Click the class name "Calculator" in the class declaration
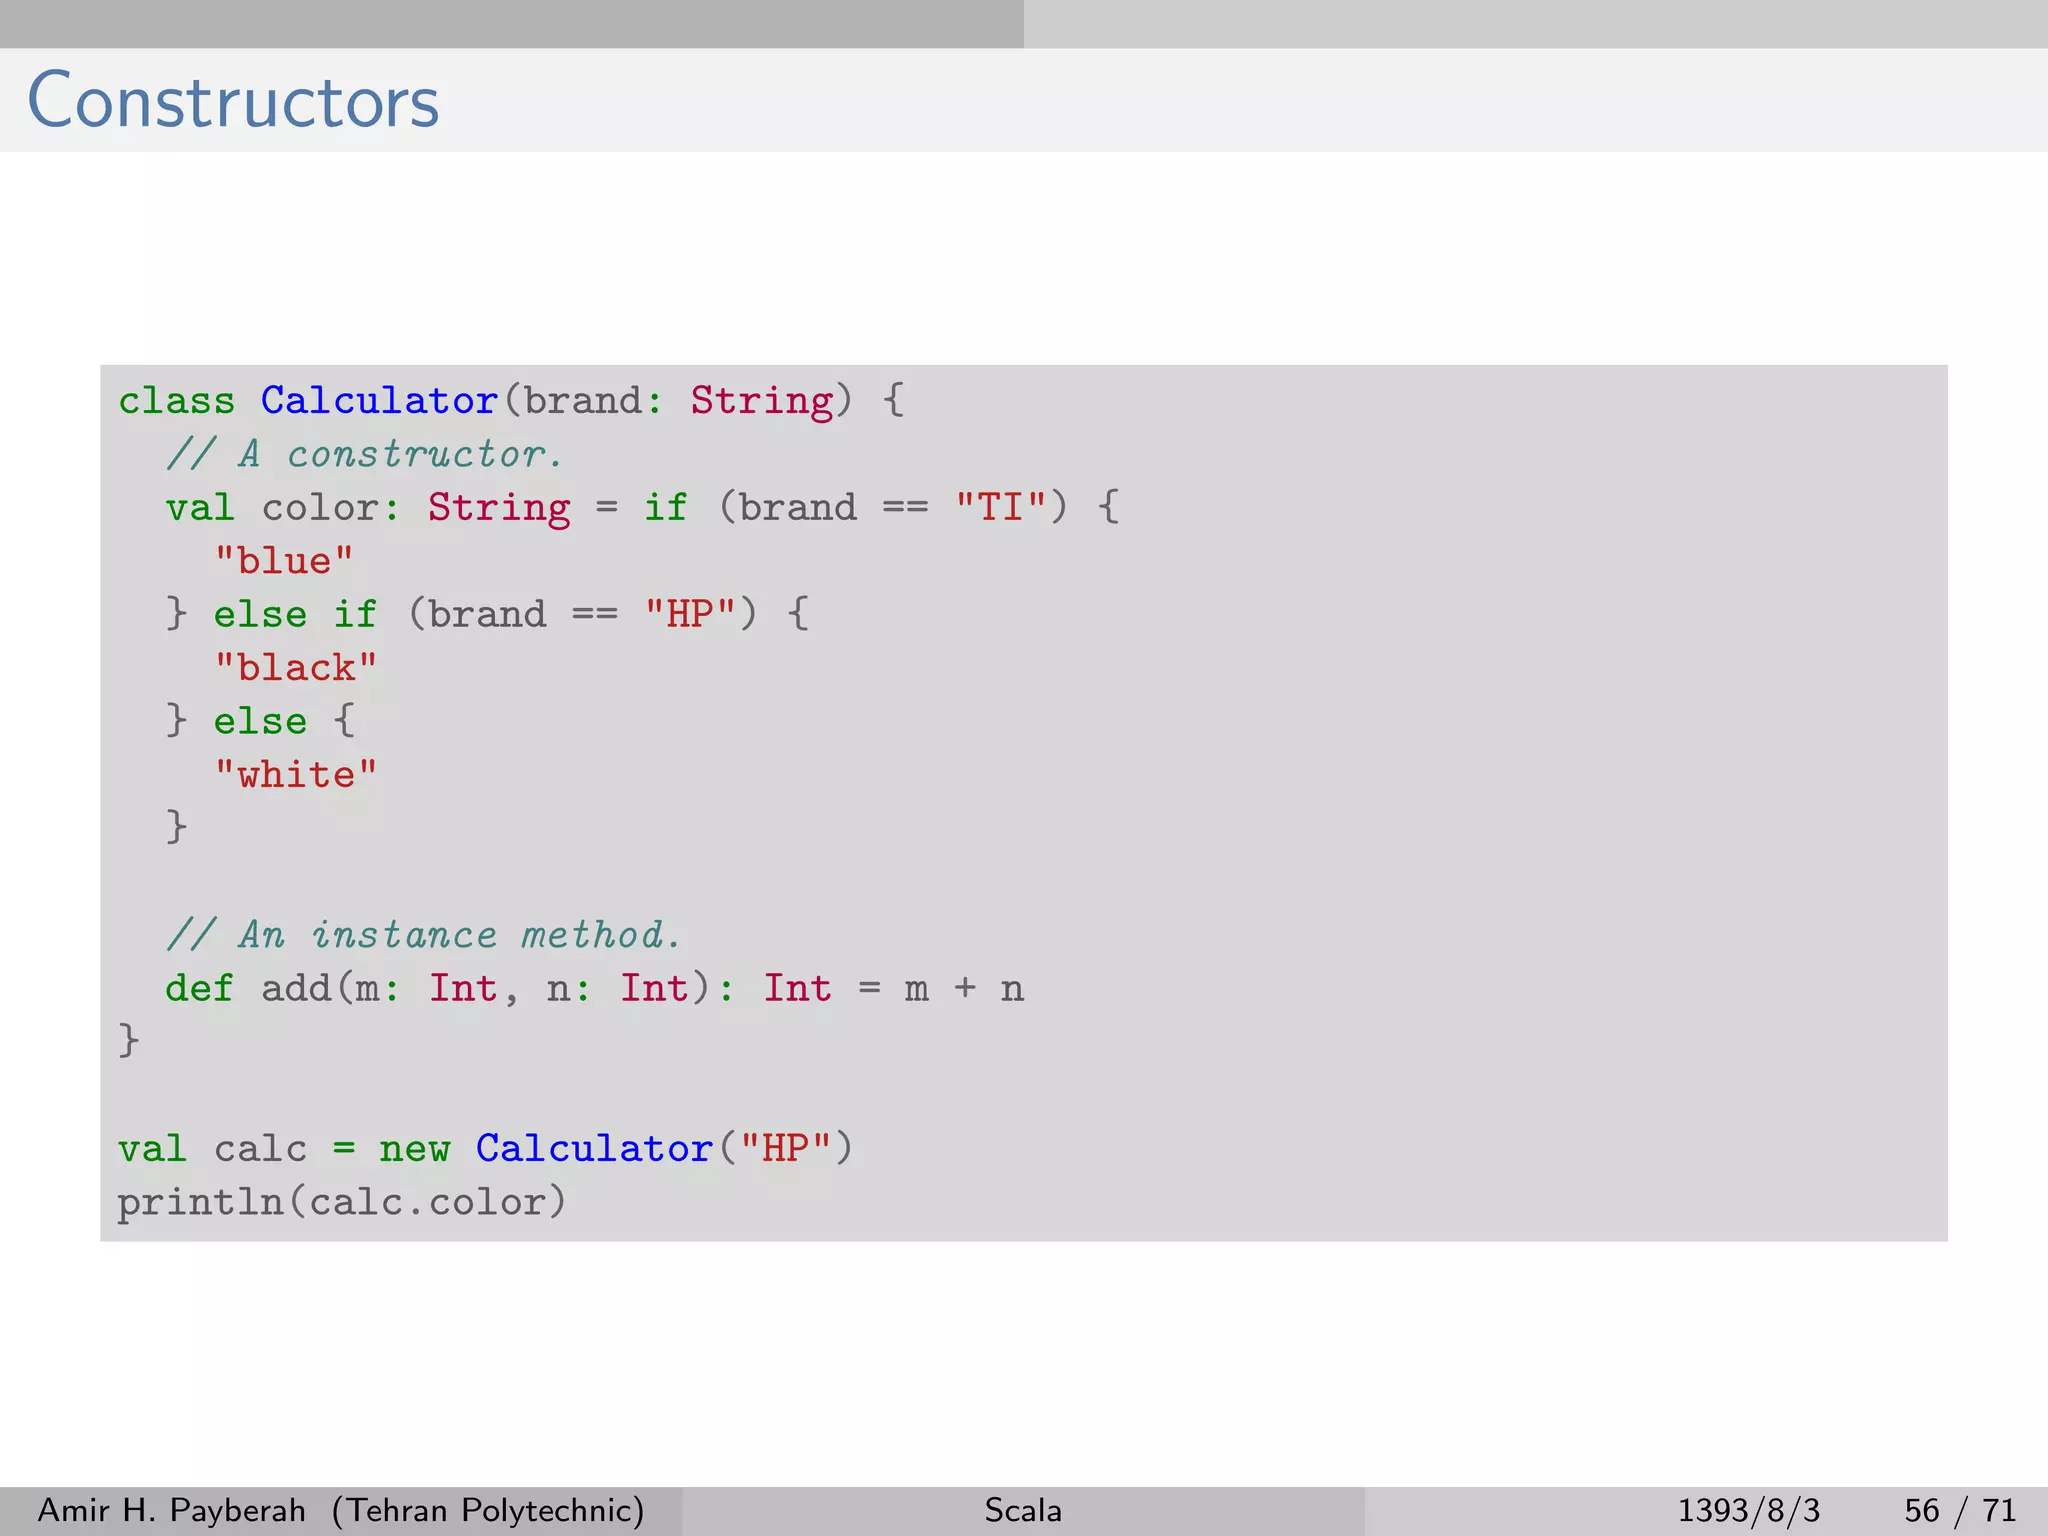2048x1536 pixels. click(379, 400)
